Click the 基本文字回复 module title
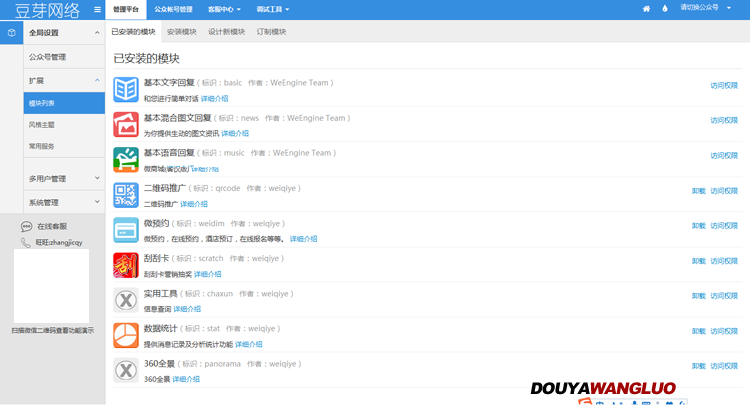This screenshot has height=405, width=750. pyautogui.click(x=169, y=83)
